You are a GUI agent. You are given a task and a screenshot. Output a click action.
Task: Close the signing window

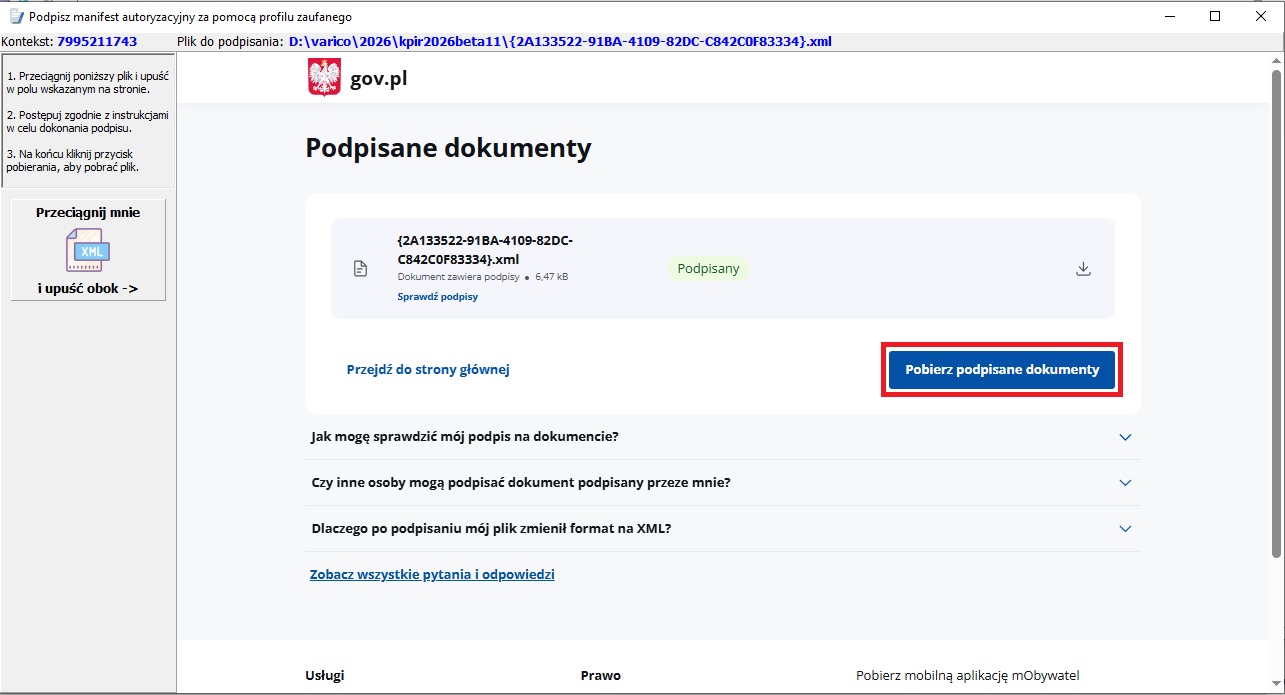1261,17
